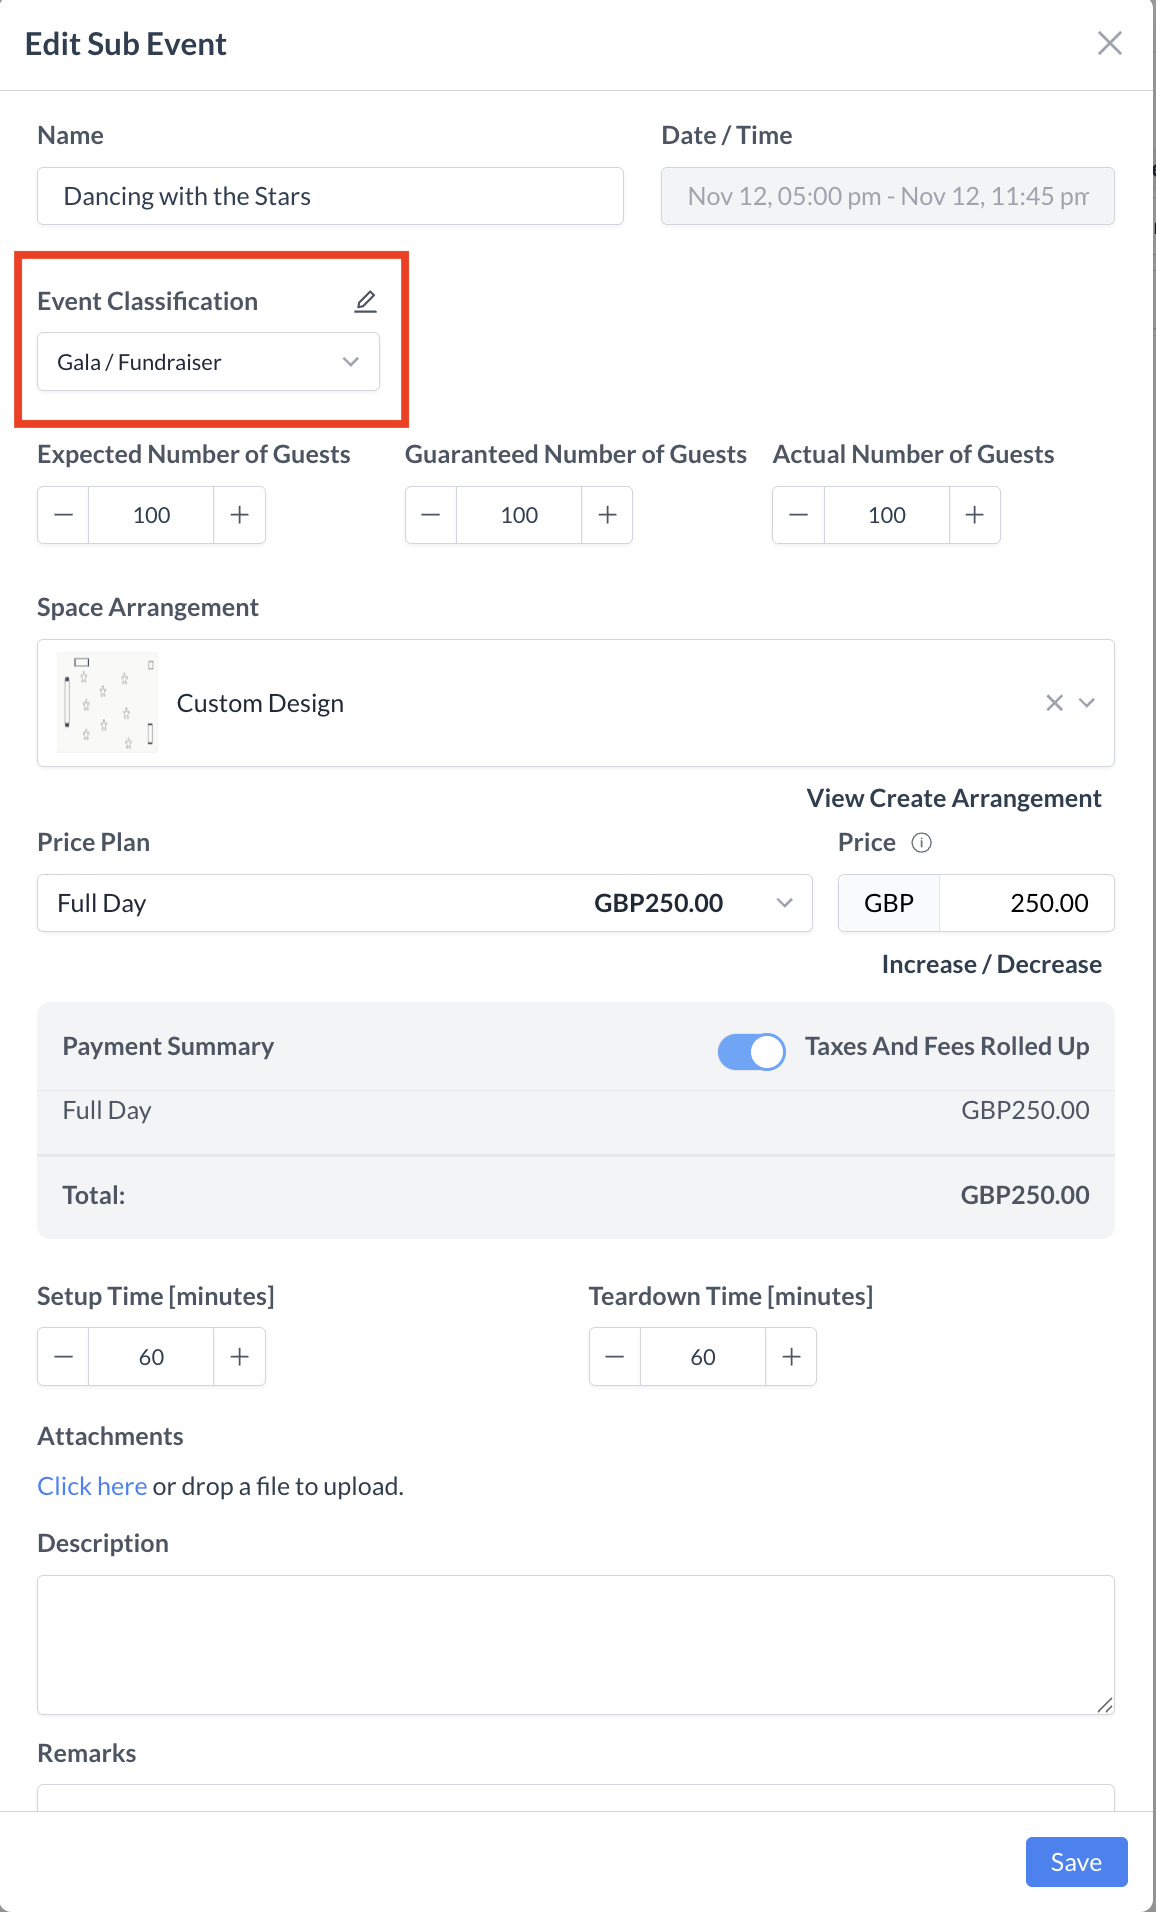This screenshot has height=1912, width=1156.
Task: Increase Teardown Time minutes with plus
Action: [x=791, y=1357]
